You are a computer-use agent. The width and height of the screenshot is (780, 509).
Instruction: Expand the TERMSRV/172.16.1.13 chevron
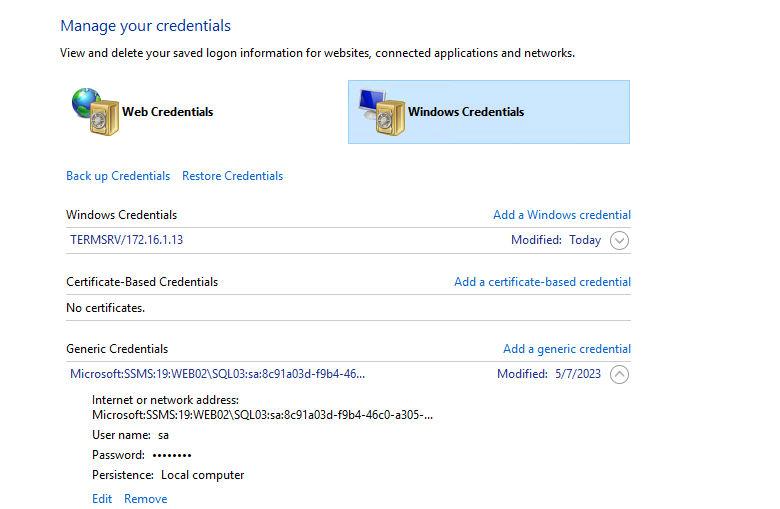(x=619, y=240)
